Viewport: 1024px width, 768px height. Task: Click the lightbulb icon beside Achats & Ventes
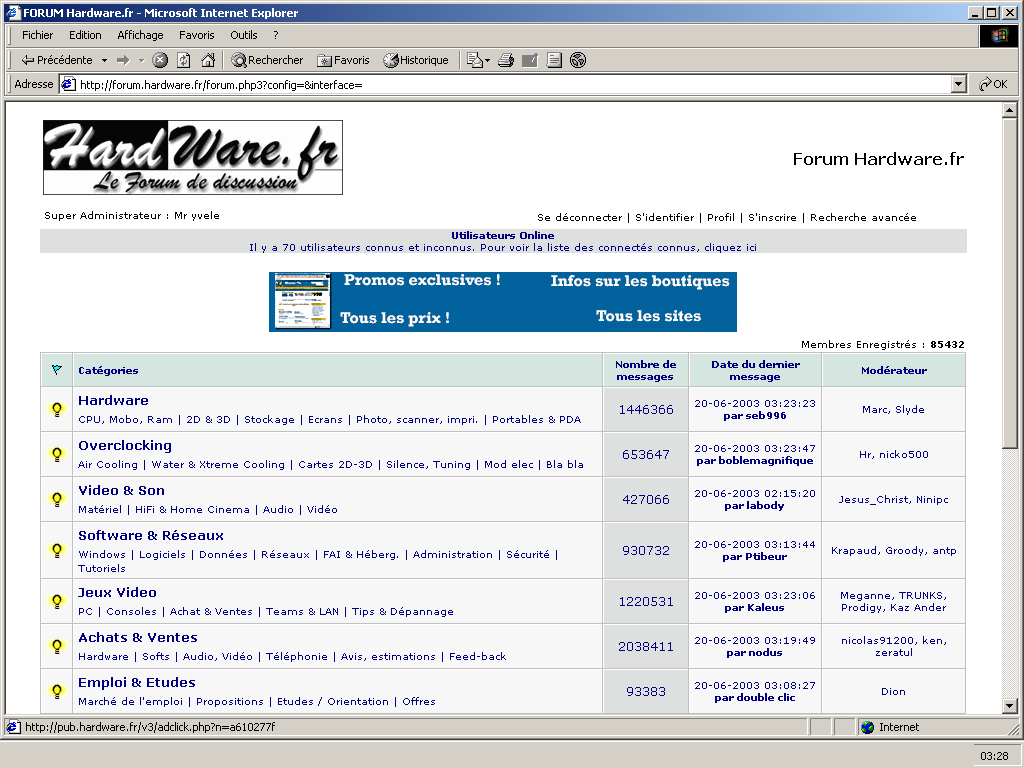(57, 647)
